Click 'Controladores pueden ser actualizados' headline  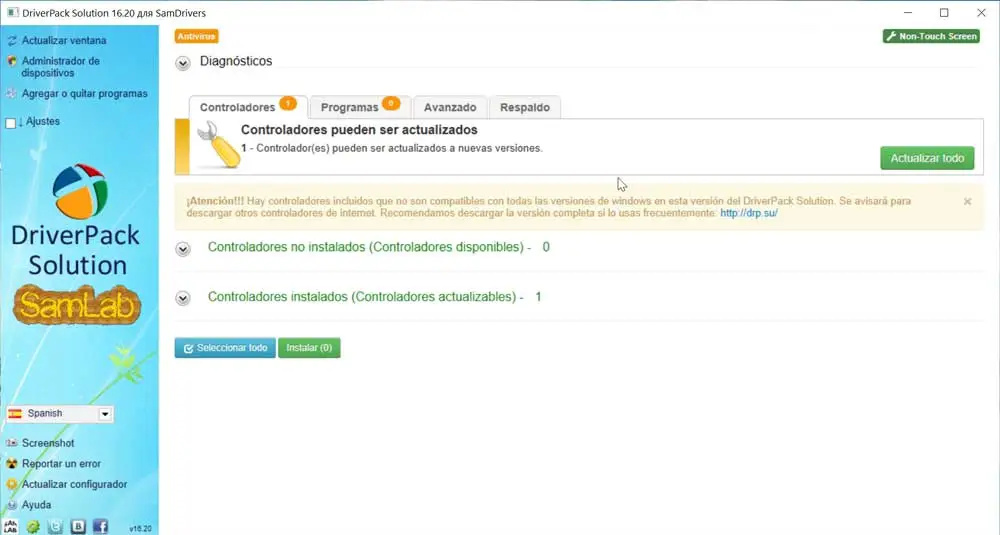[x=359, y=129]
